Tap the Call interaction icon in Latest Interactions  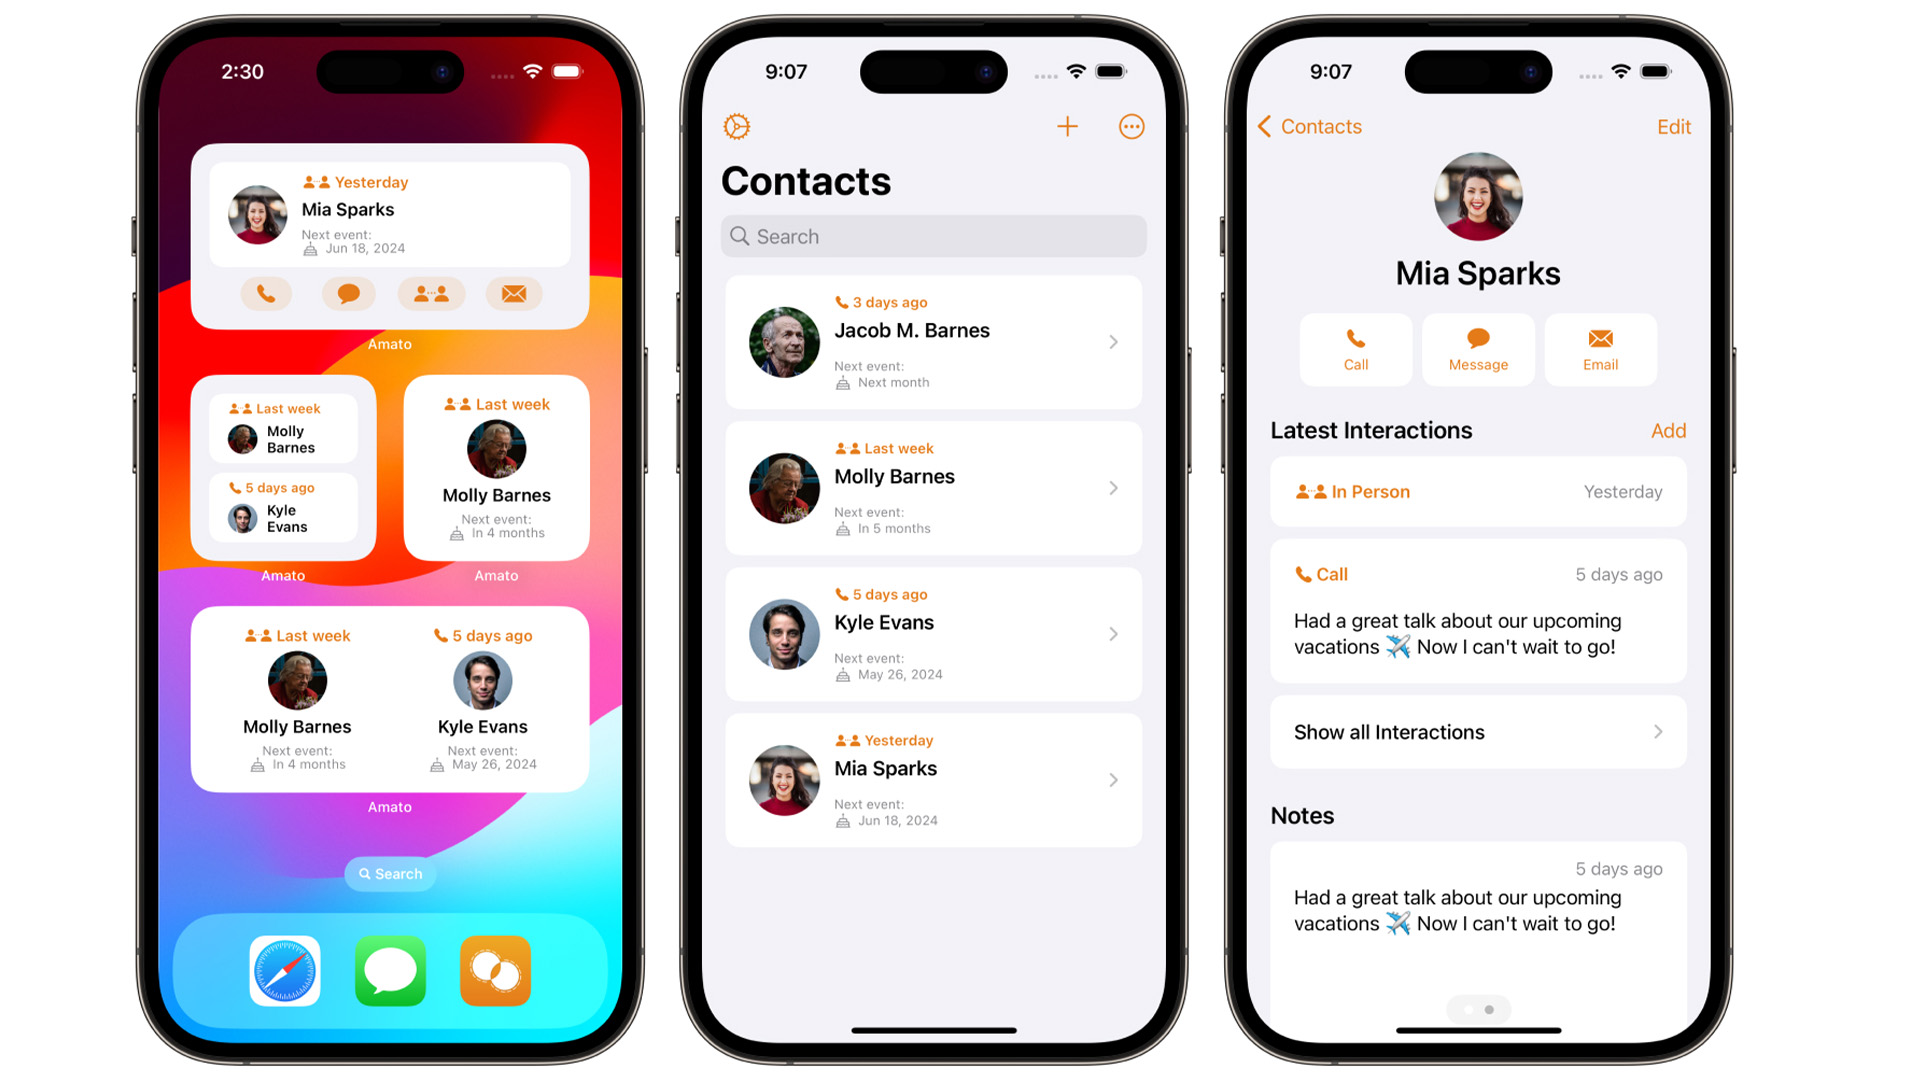pyautogui.click(x=1304, y=572)
